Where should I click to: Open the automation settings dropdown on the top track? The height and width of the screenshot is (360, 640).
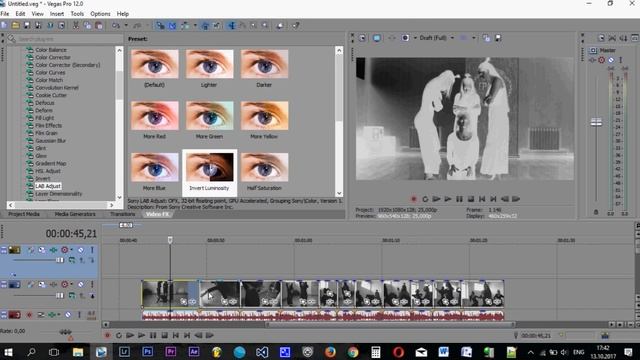[72, 250]
